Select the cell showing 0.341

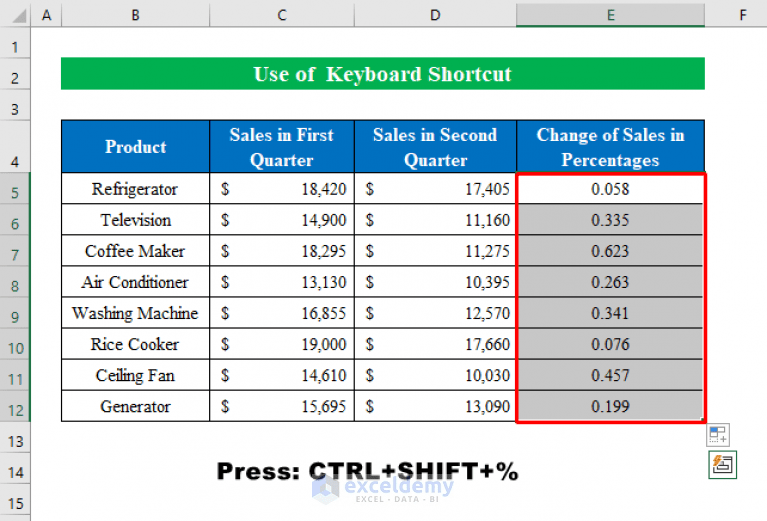coord(610,313)
